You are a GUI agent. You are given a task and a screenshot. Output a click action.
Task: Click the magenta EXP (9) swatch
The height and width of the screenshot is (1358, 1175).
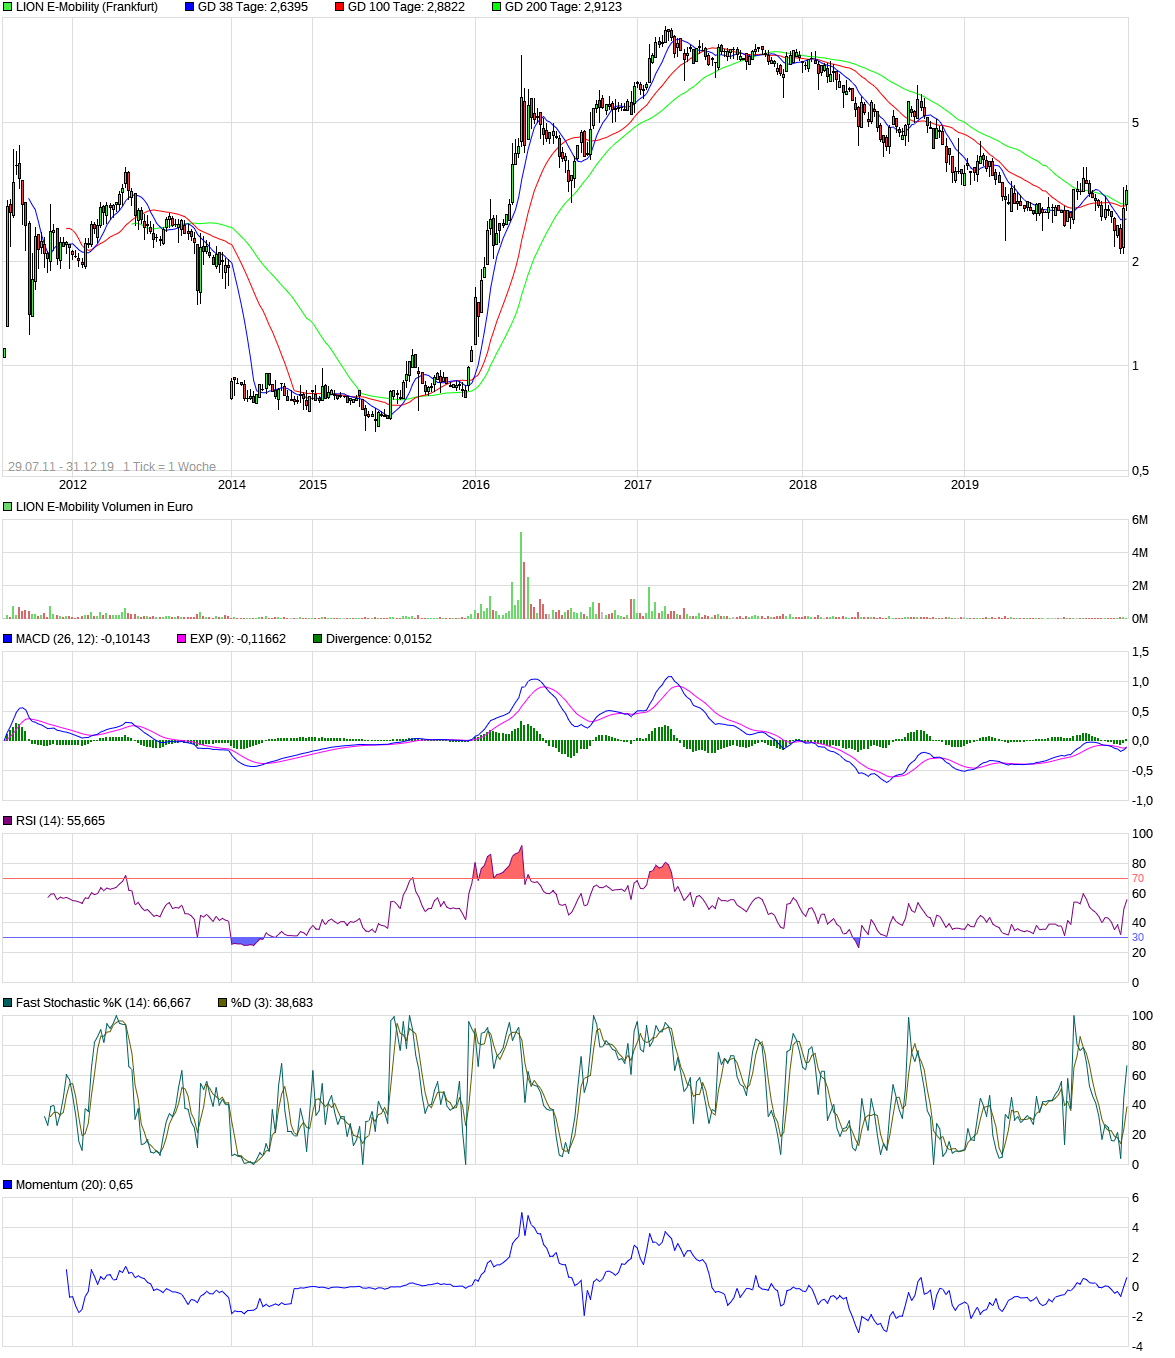point(181,639)
